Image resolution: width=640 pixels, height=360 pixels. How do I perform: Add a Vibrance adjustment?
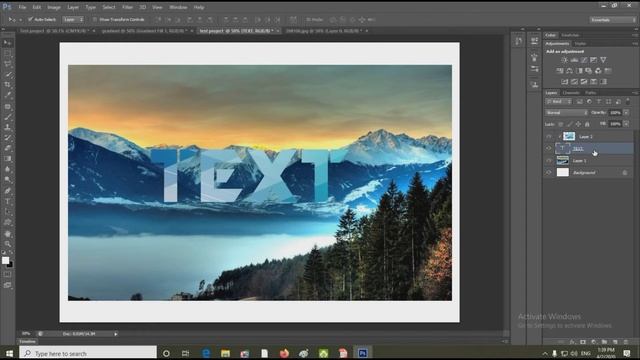click(603, 60)
